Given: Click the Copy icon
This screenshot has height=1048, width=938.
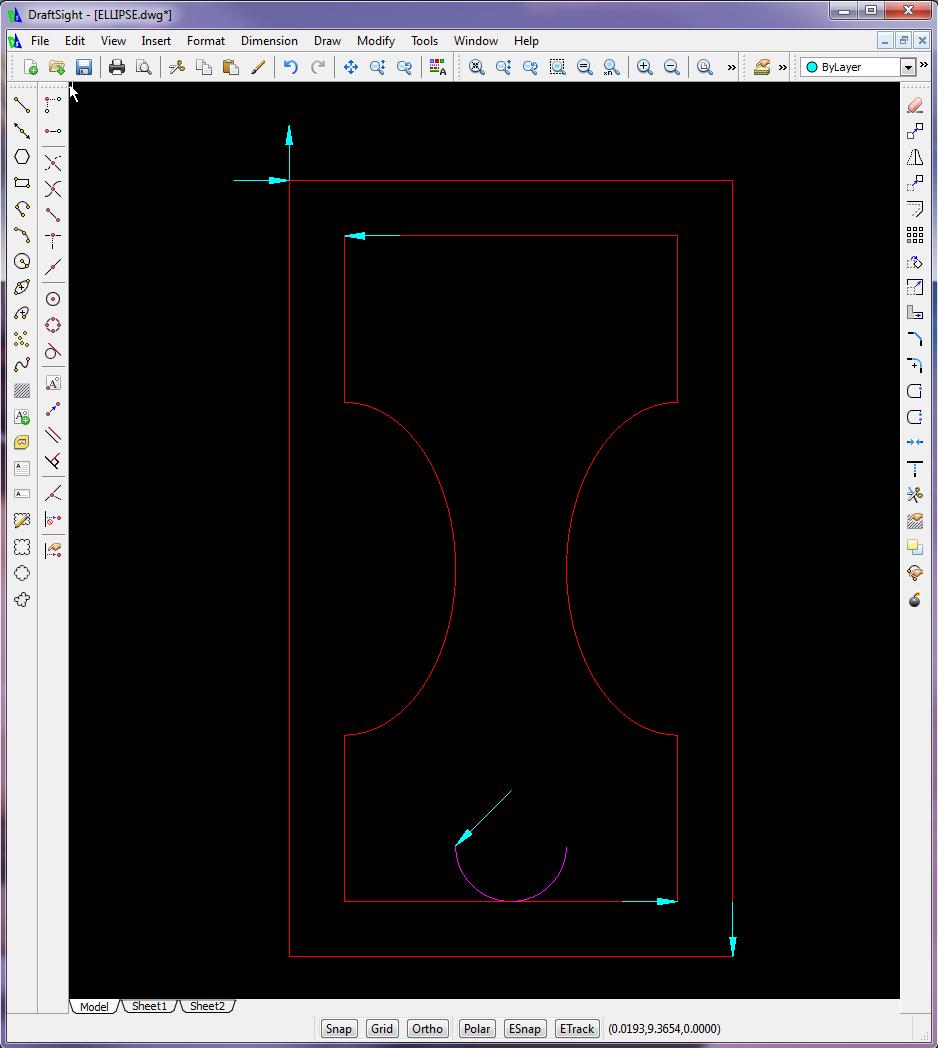Looking at the screenshot, I should click(x=204, y=67).
